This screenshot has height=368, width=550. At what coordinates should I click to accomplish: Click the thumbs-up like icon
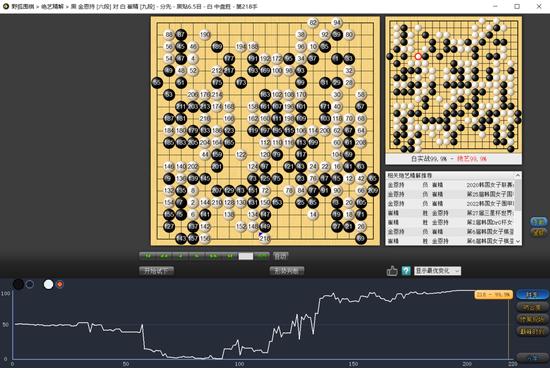(x=392, y=271)
